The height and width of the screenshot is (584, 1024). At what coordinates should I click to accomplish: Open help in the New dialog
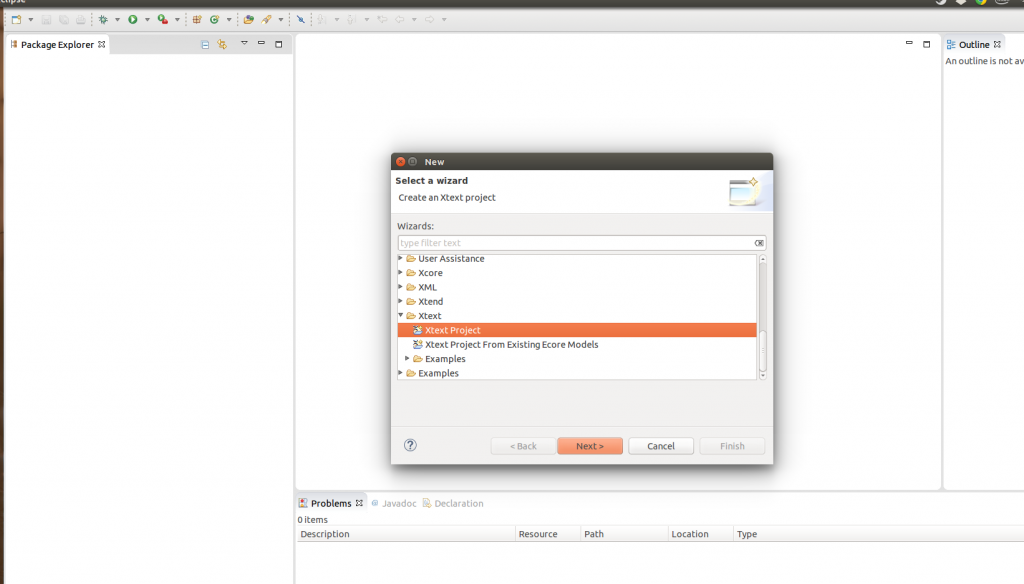point(410,446)
